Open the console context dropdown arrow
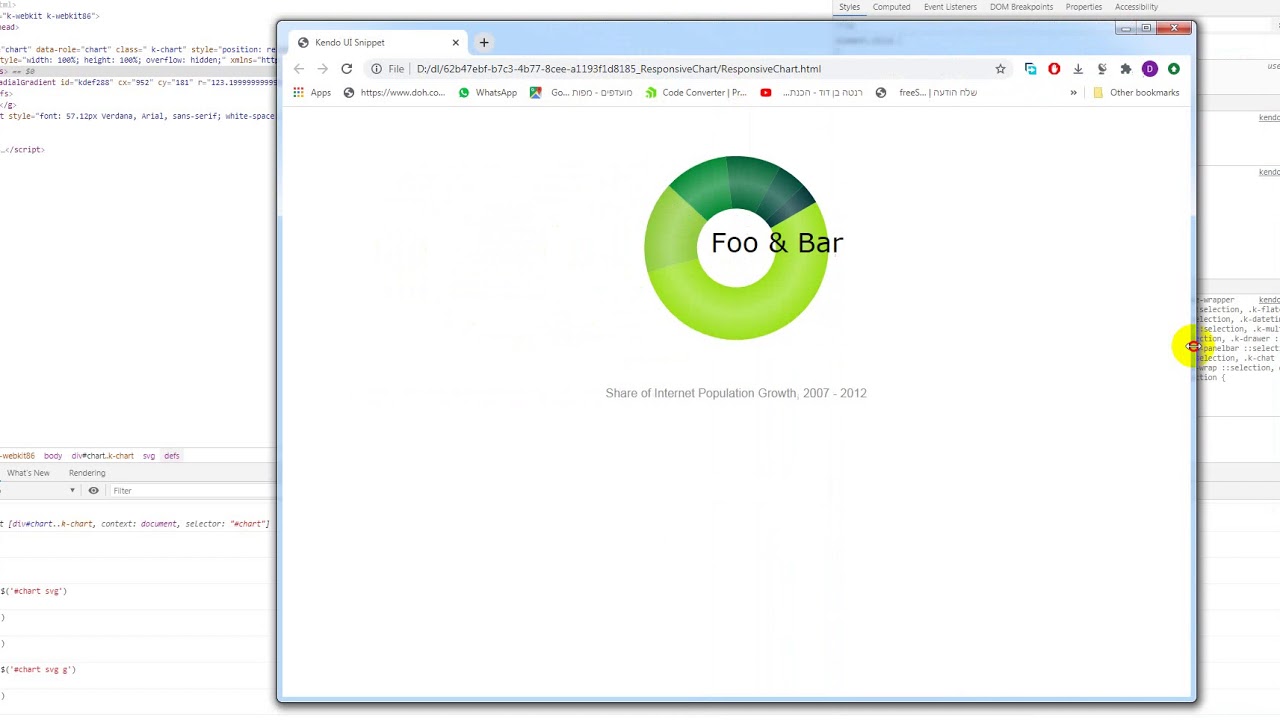Screen dimensions: 1280x720 (x=72, y=491)
